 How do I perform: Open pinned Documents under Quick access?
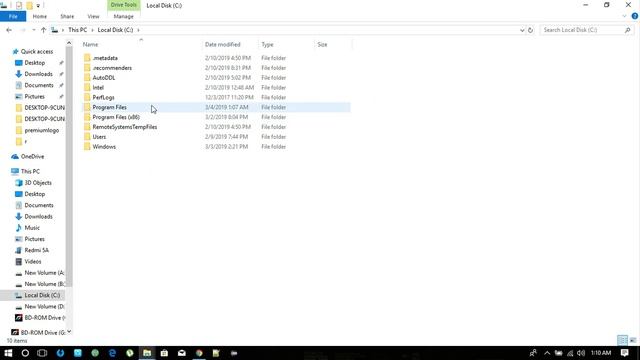[39, 85]
